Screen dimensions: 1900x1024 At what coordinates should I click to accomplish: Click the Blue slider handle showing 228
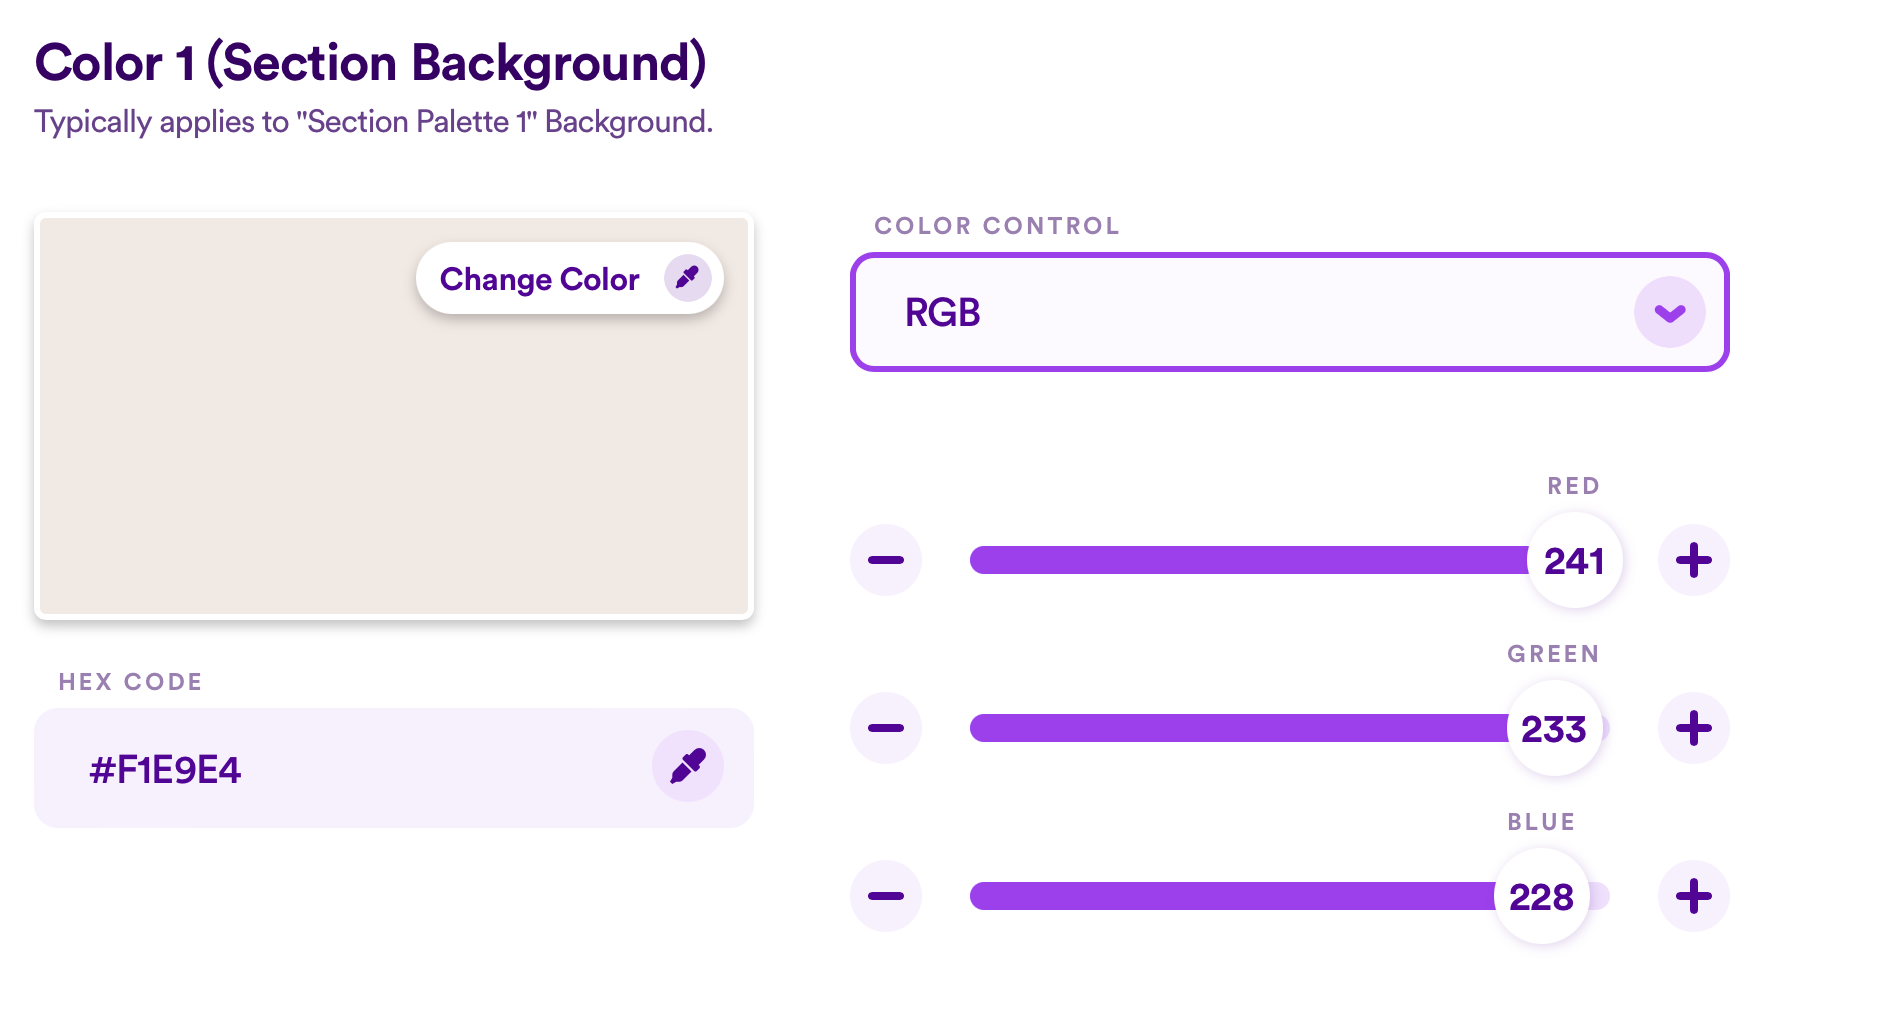click(1542, 896)
